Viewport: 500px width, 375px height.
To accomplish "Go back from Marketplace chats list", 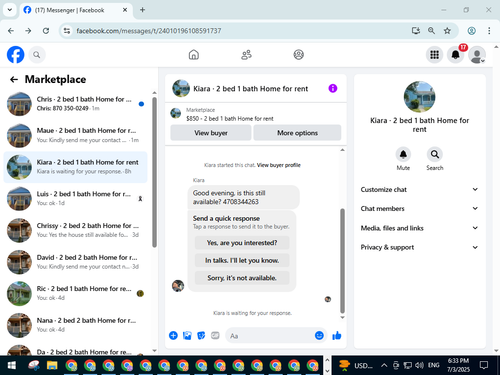I will pos(14,79).
